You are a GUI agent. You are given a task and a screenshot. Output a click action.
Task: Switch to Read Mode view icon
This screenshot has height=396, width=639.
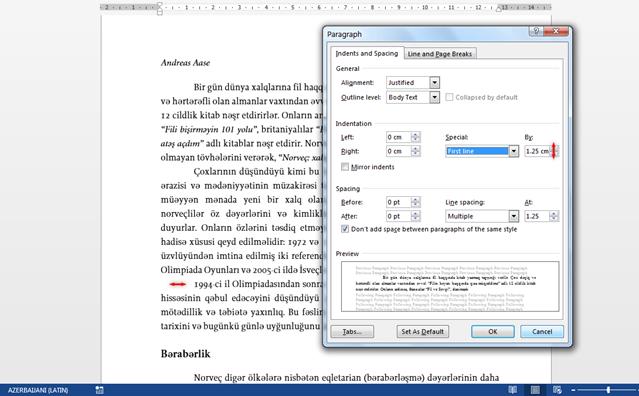click(x=513, y=390)
